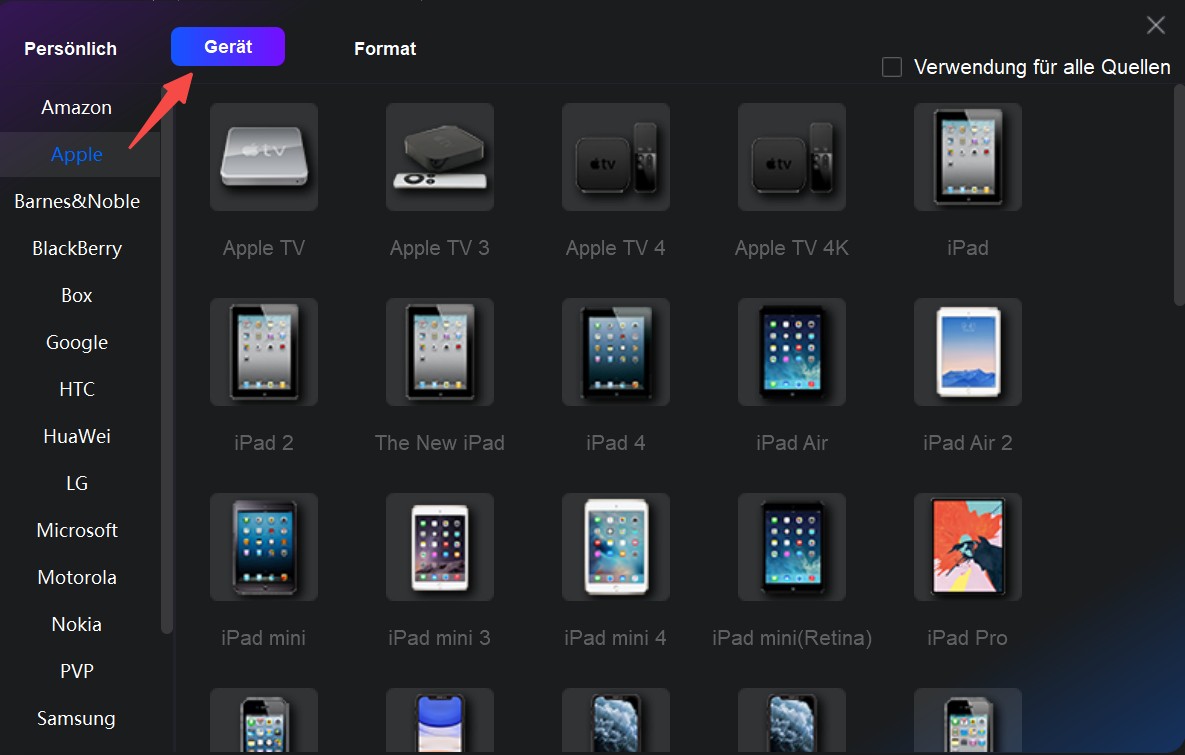The image size is (1185, 755).
Task: Select the iPad mini 3 icon
Action: (x=440, y=546)
